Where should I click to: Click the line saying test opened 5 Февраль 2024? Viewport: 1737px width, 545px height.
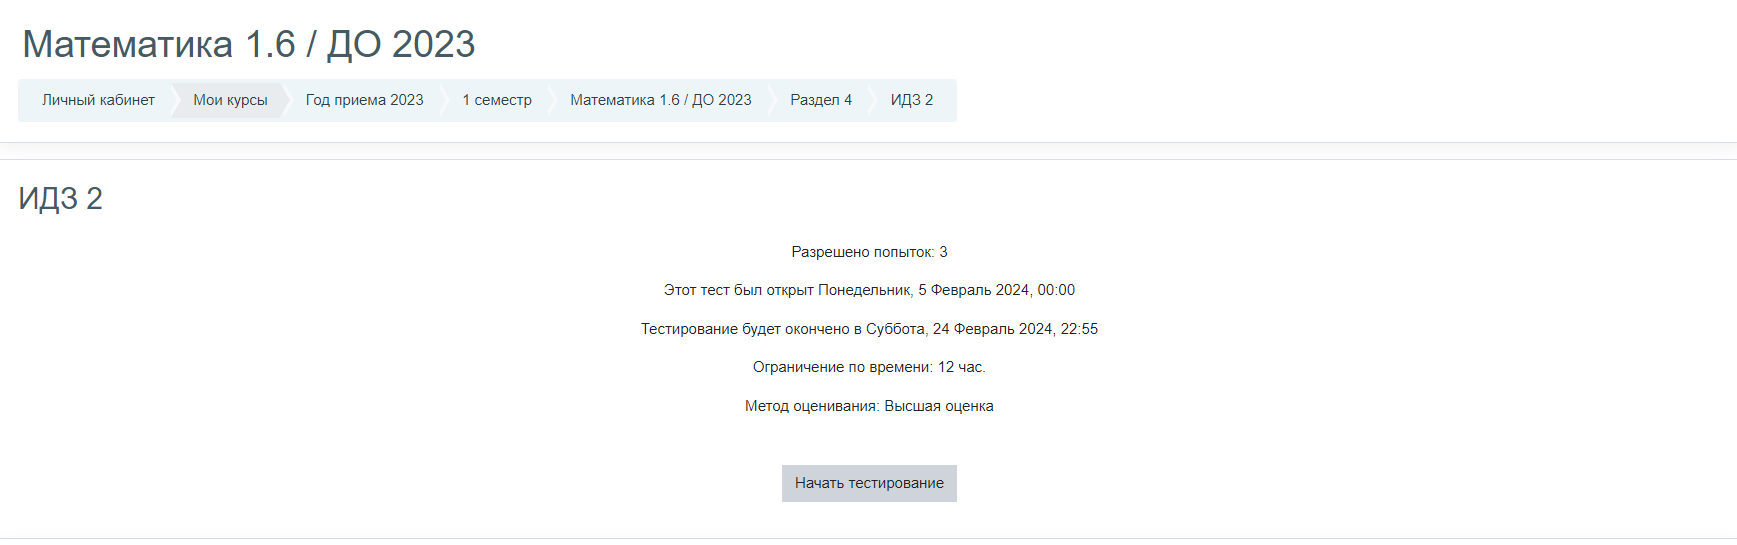(x=869, y=290)
